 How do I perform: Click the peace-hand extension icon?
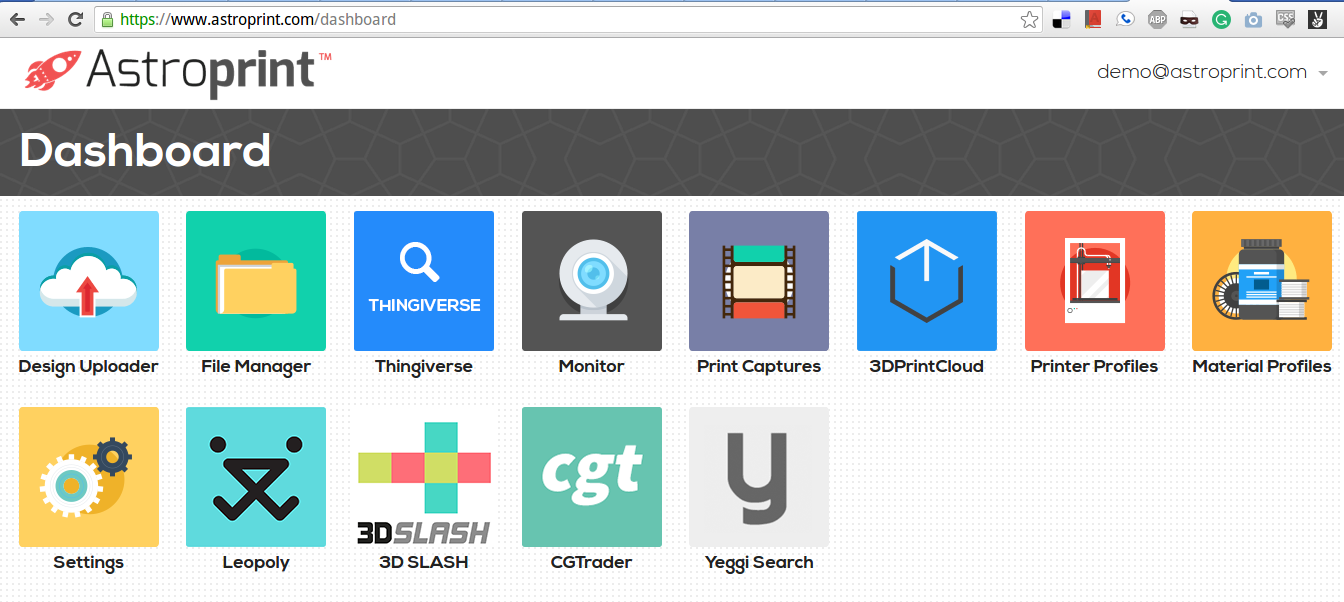point(1317,19)
